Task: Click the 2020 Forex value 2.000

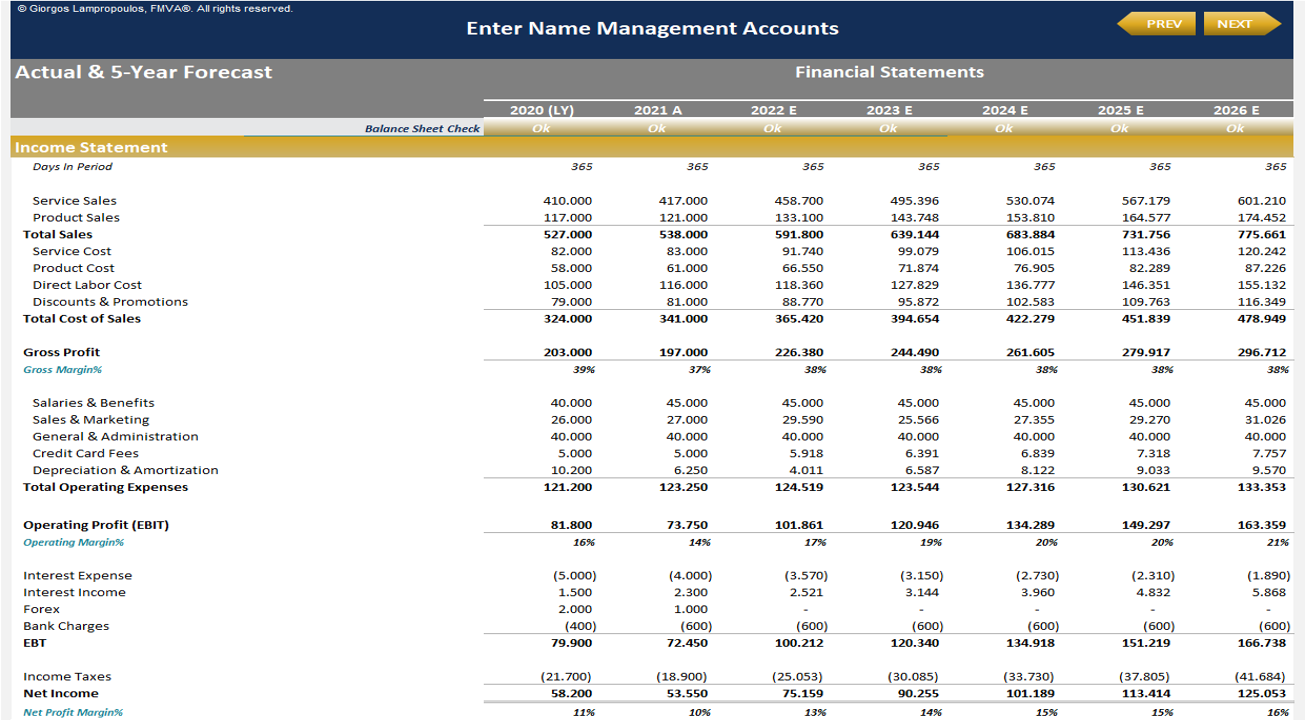Action: point(574,610)
